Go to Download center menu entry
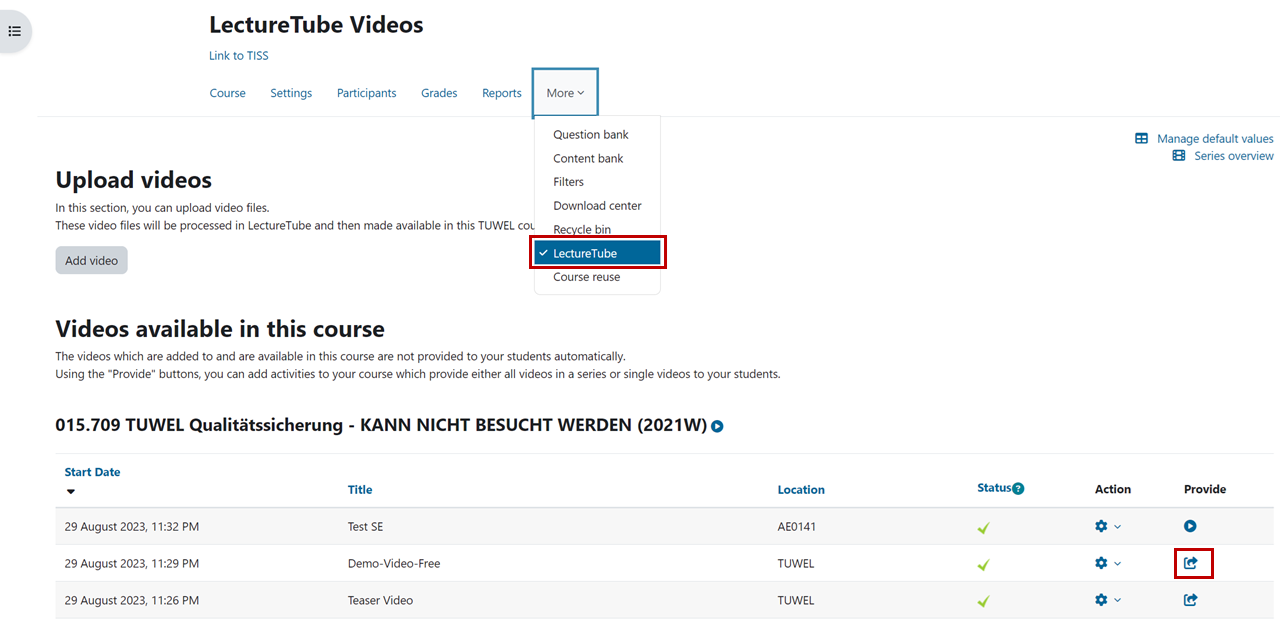 (597, 206)
